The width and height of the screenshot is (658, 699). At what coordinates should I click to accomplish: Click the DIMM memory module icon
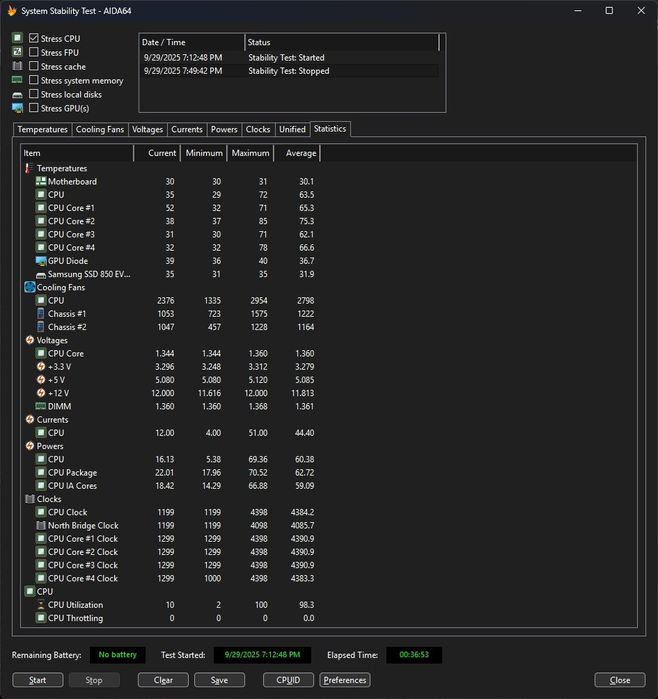pyautogui.click(x=41, y=406)
